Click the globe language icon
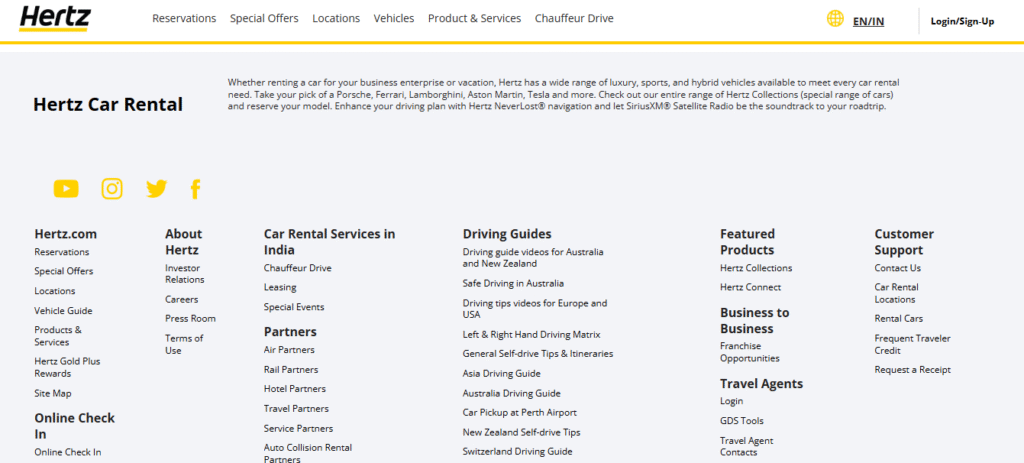This screenshot has height=463, width=1024. coord(835,19)
